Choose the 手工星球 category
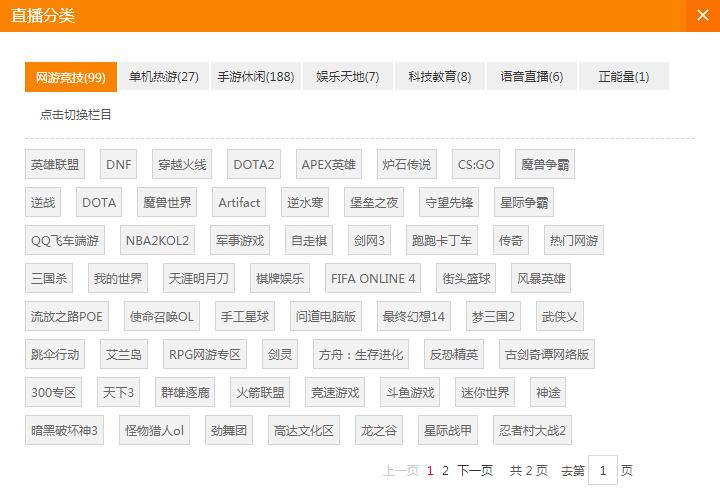Viewport: 720px width, 502px height. coord(245,316)
